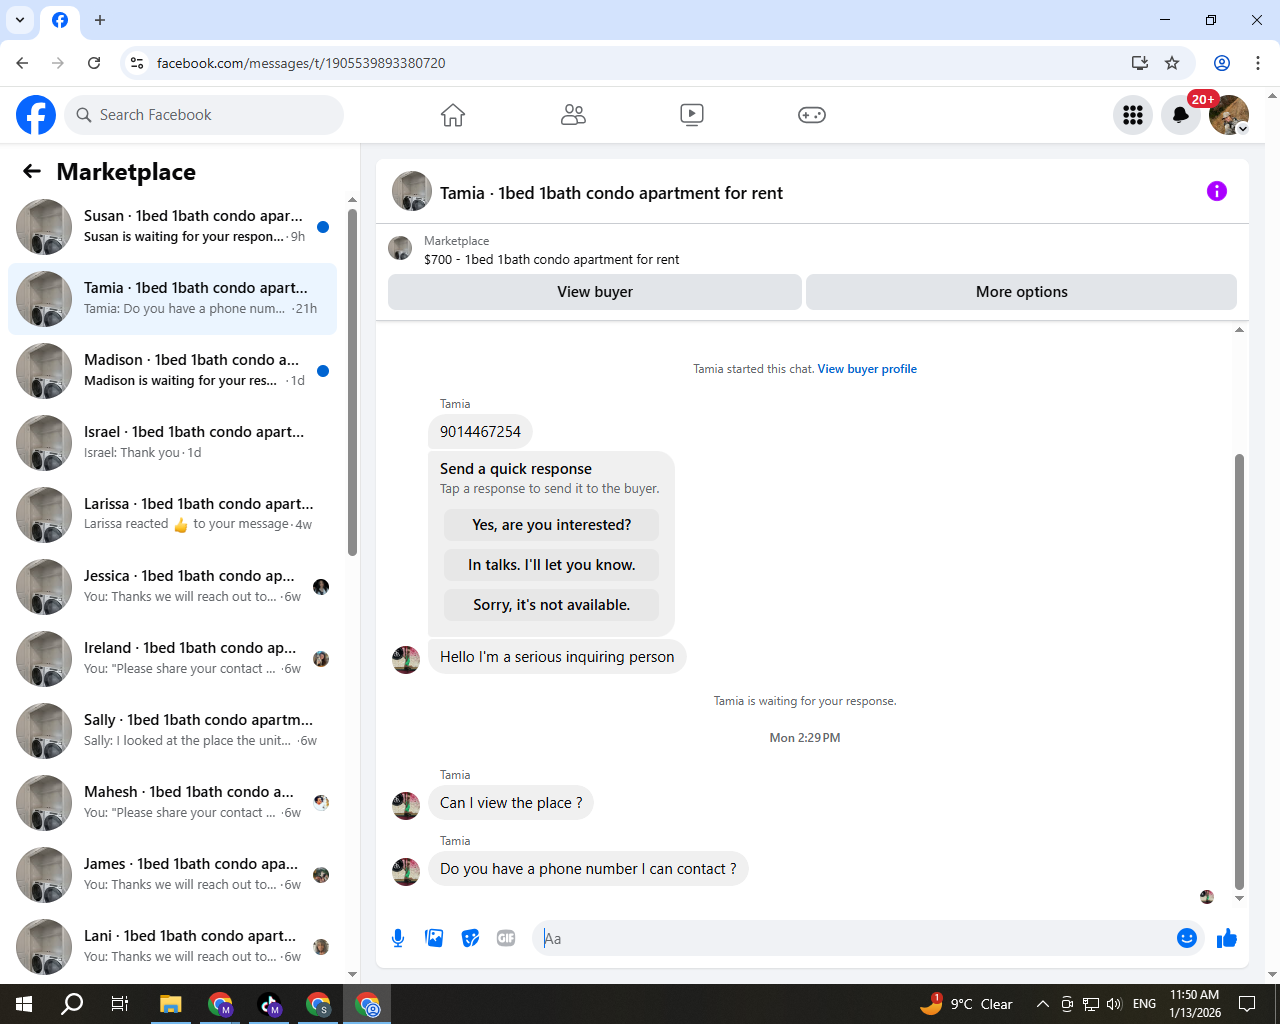The height and width of the screenshot is (1024, 1280).
Task: Show hidden system tray icons
Action: click(x=1042, y=1004)
